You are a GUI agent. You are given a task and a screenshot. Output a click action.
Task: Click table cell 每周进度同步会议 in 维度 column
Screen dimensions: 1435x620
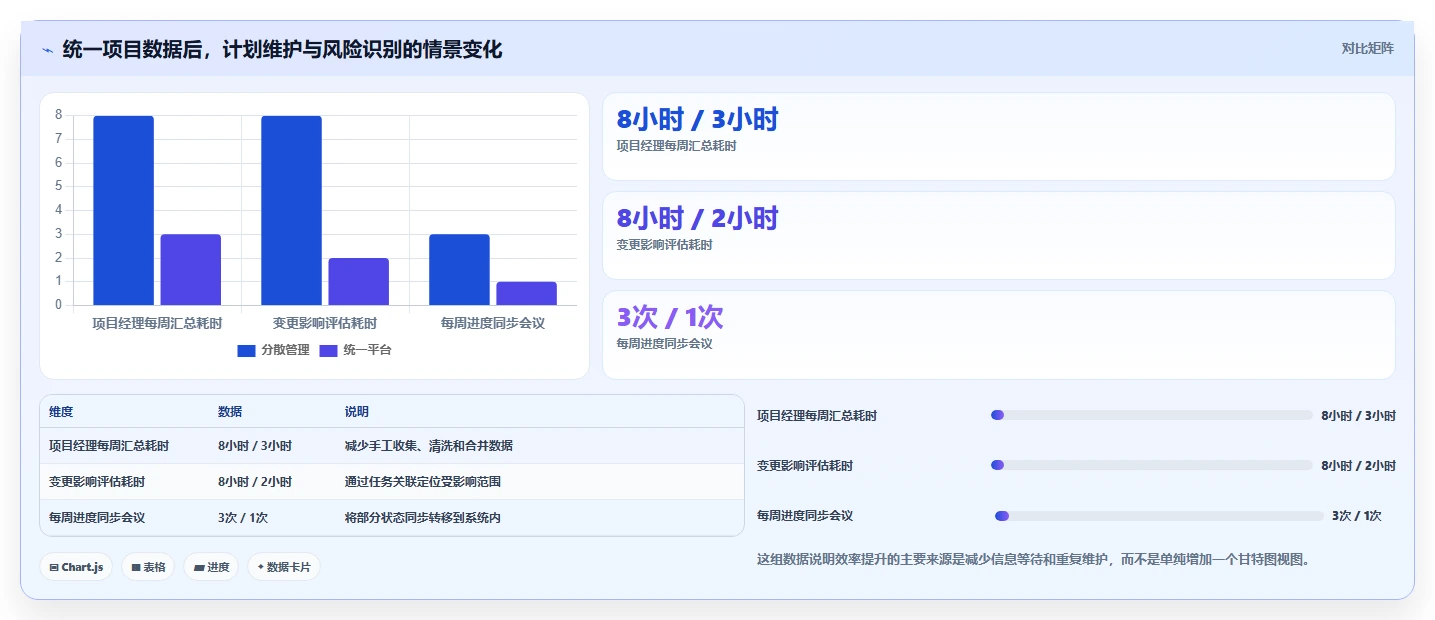(x=97, y=518)
